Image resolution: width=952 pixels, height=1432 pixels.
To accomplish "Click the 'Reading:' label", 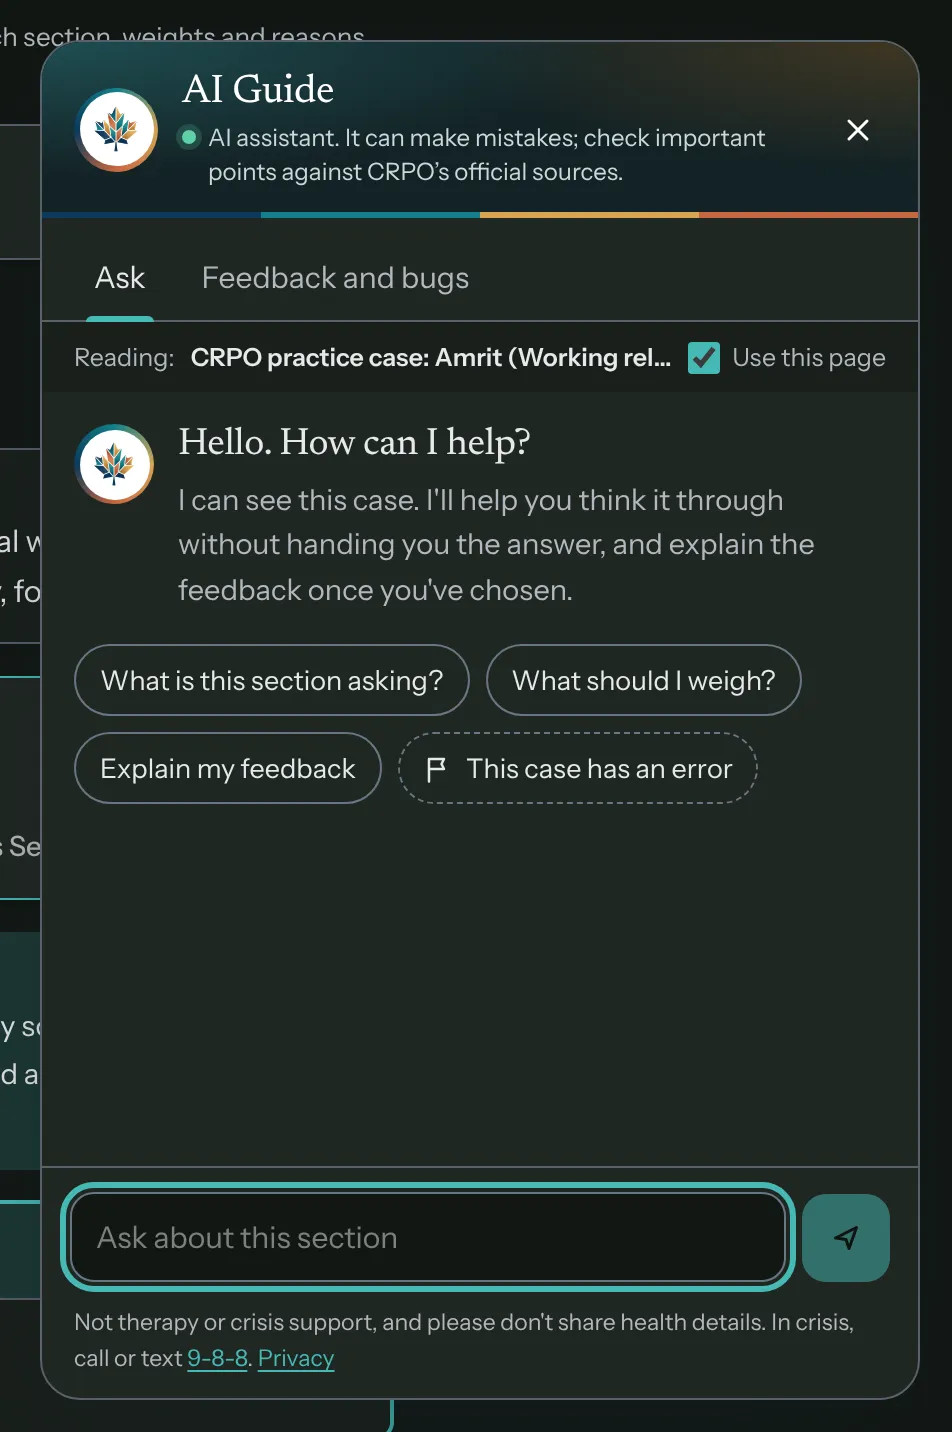I will point(124,358).
